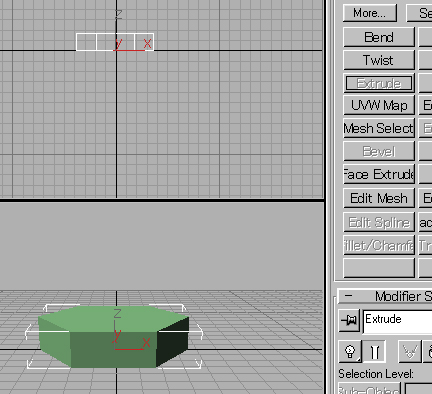The width and height of the screenshot is (432, 394).
Task: Click the Sub-Object button
Action: click(369, 389)
